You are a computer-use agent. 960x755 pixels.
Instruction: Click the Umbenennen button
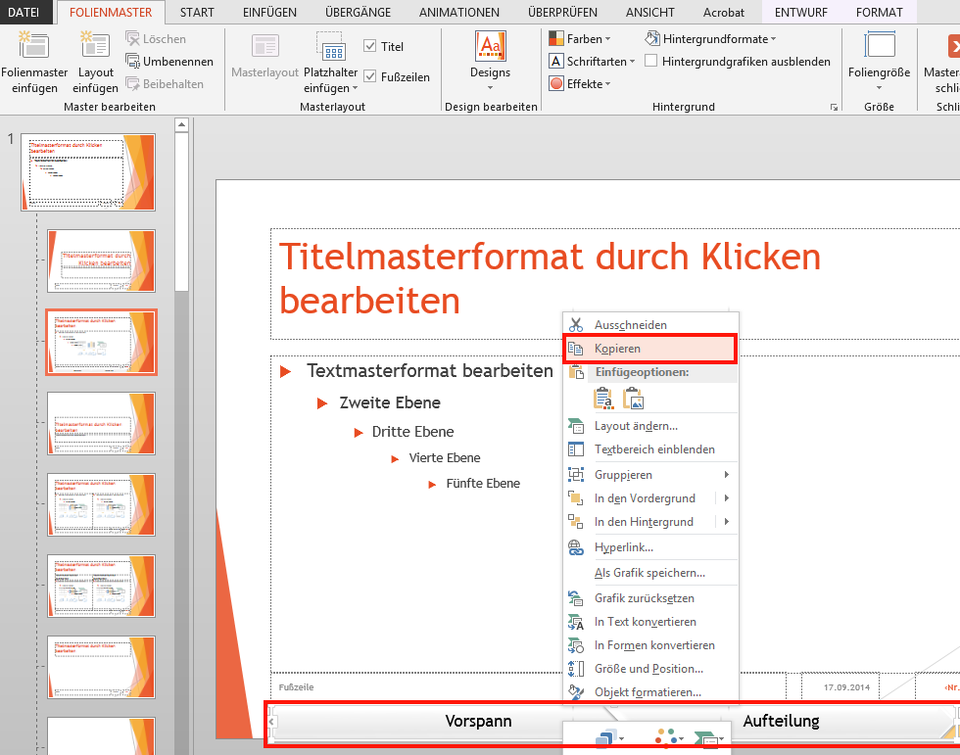pos(169,60)
